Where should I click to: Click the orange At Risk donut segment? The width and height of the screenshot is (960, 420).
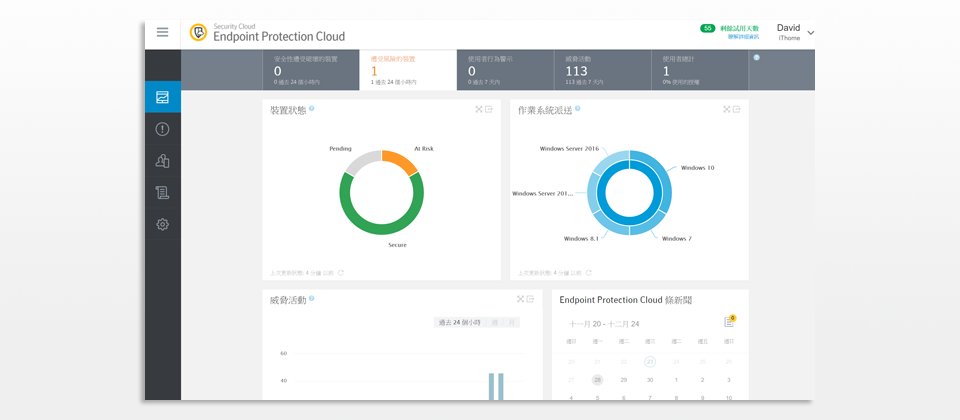[399, 160]
